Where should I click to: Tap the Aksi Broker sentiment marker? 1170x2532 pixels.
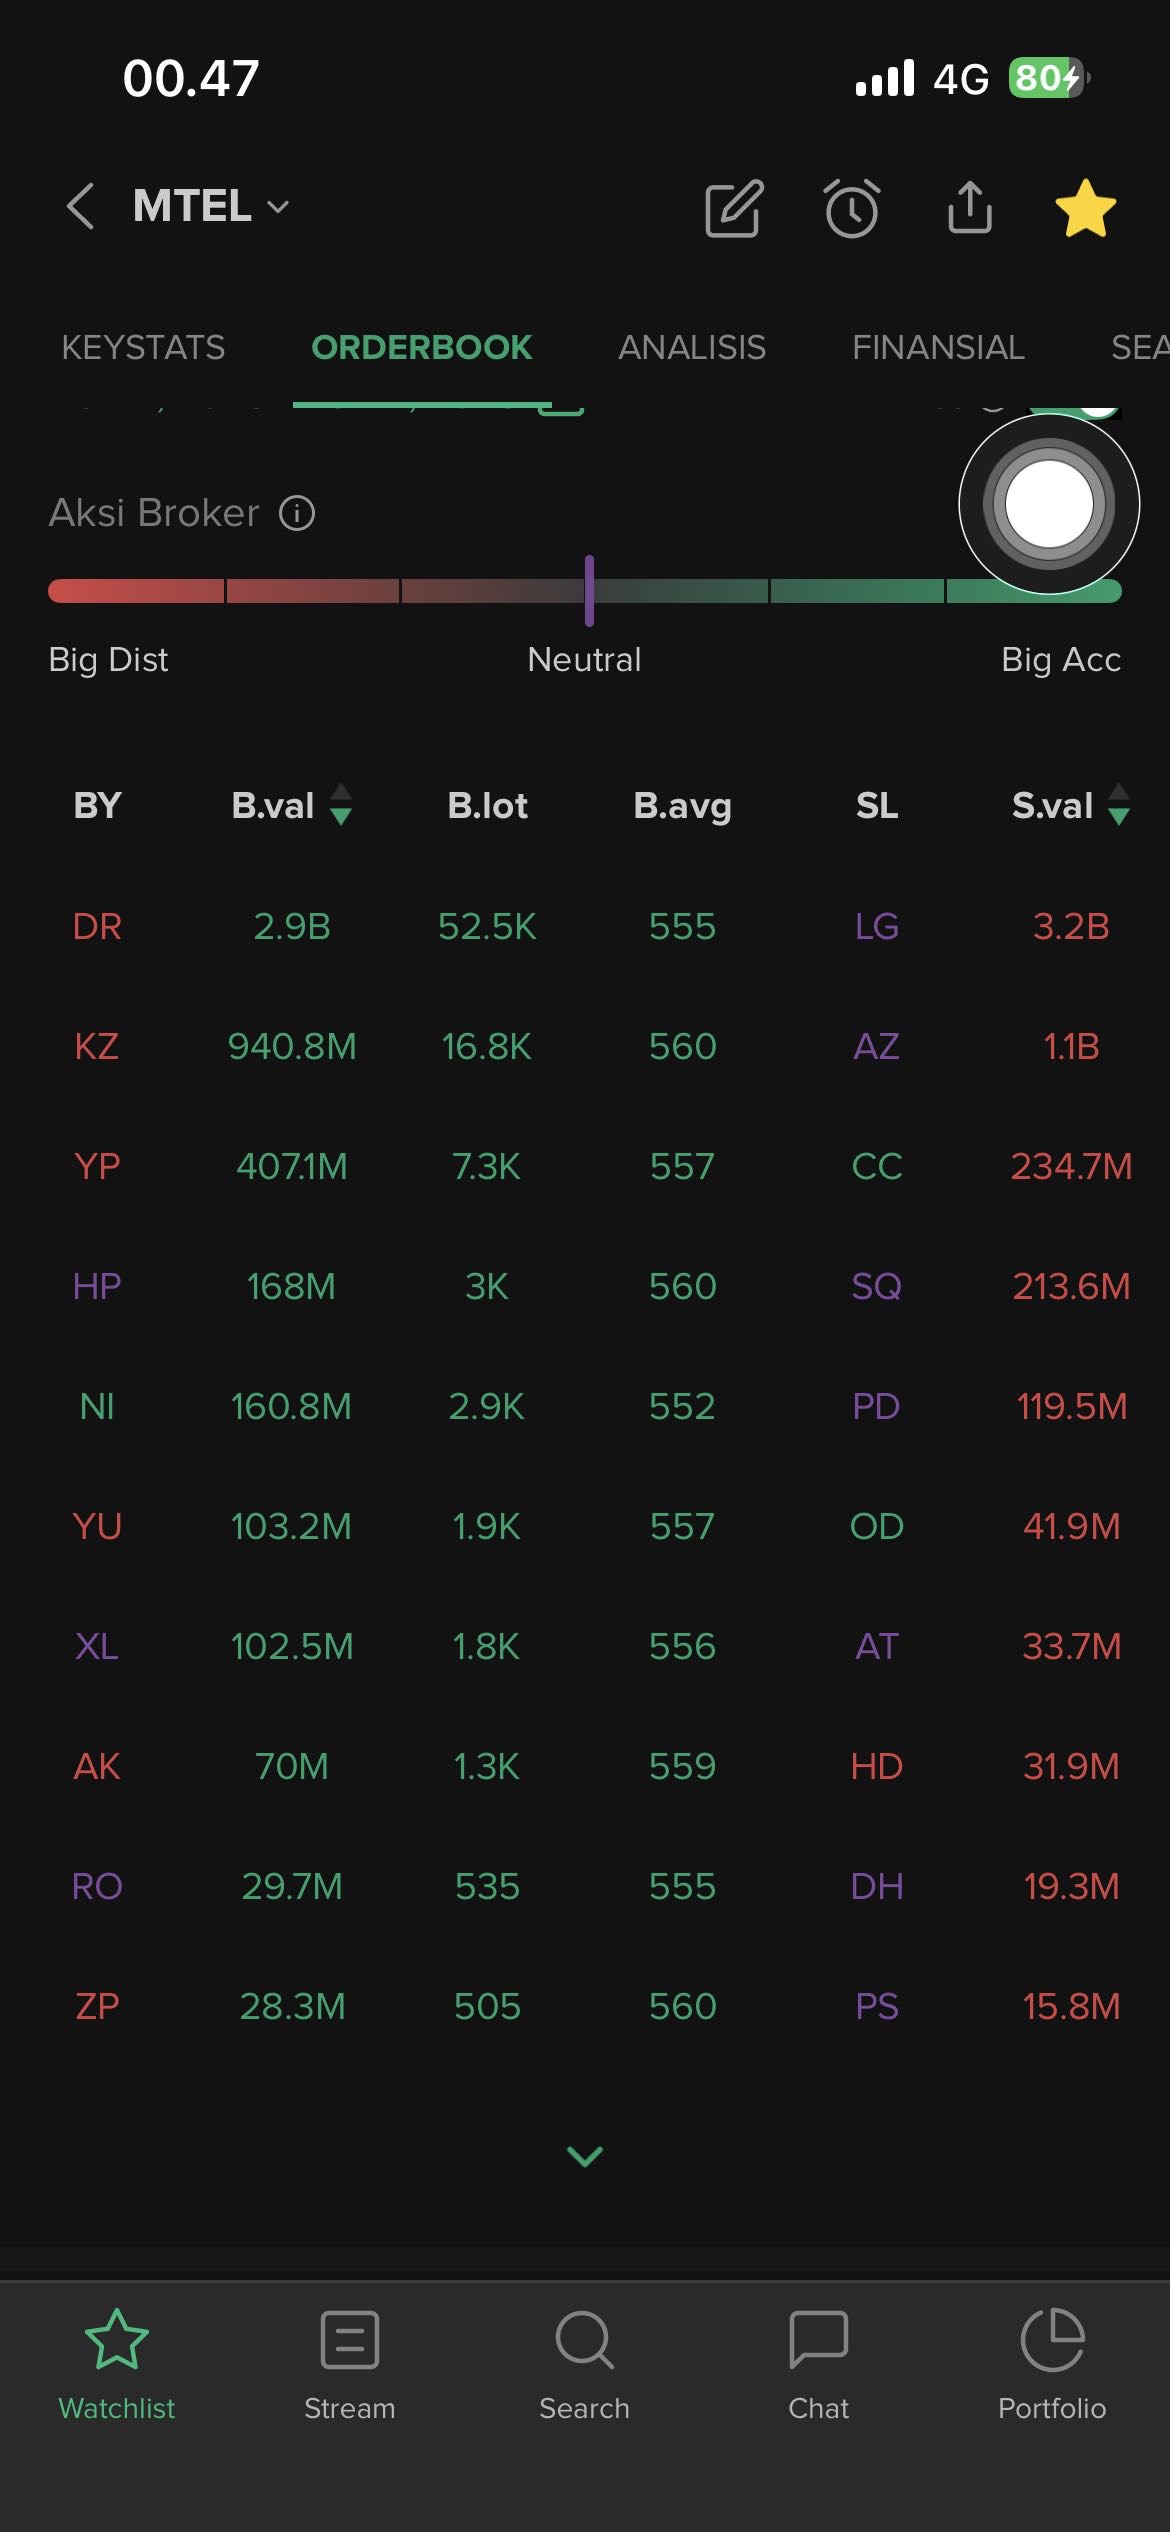tap(589, 591)
